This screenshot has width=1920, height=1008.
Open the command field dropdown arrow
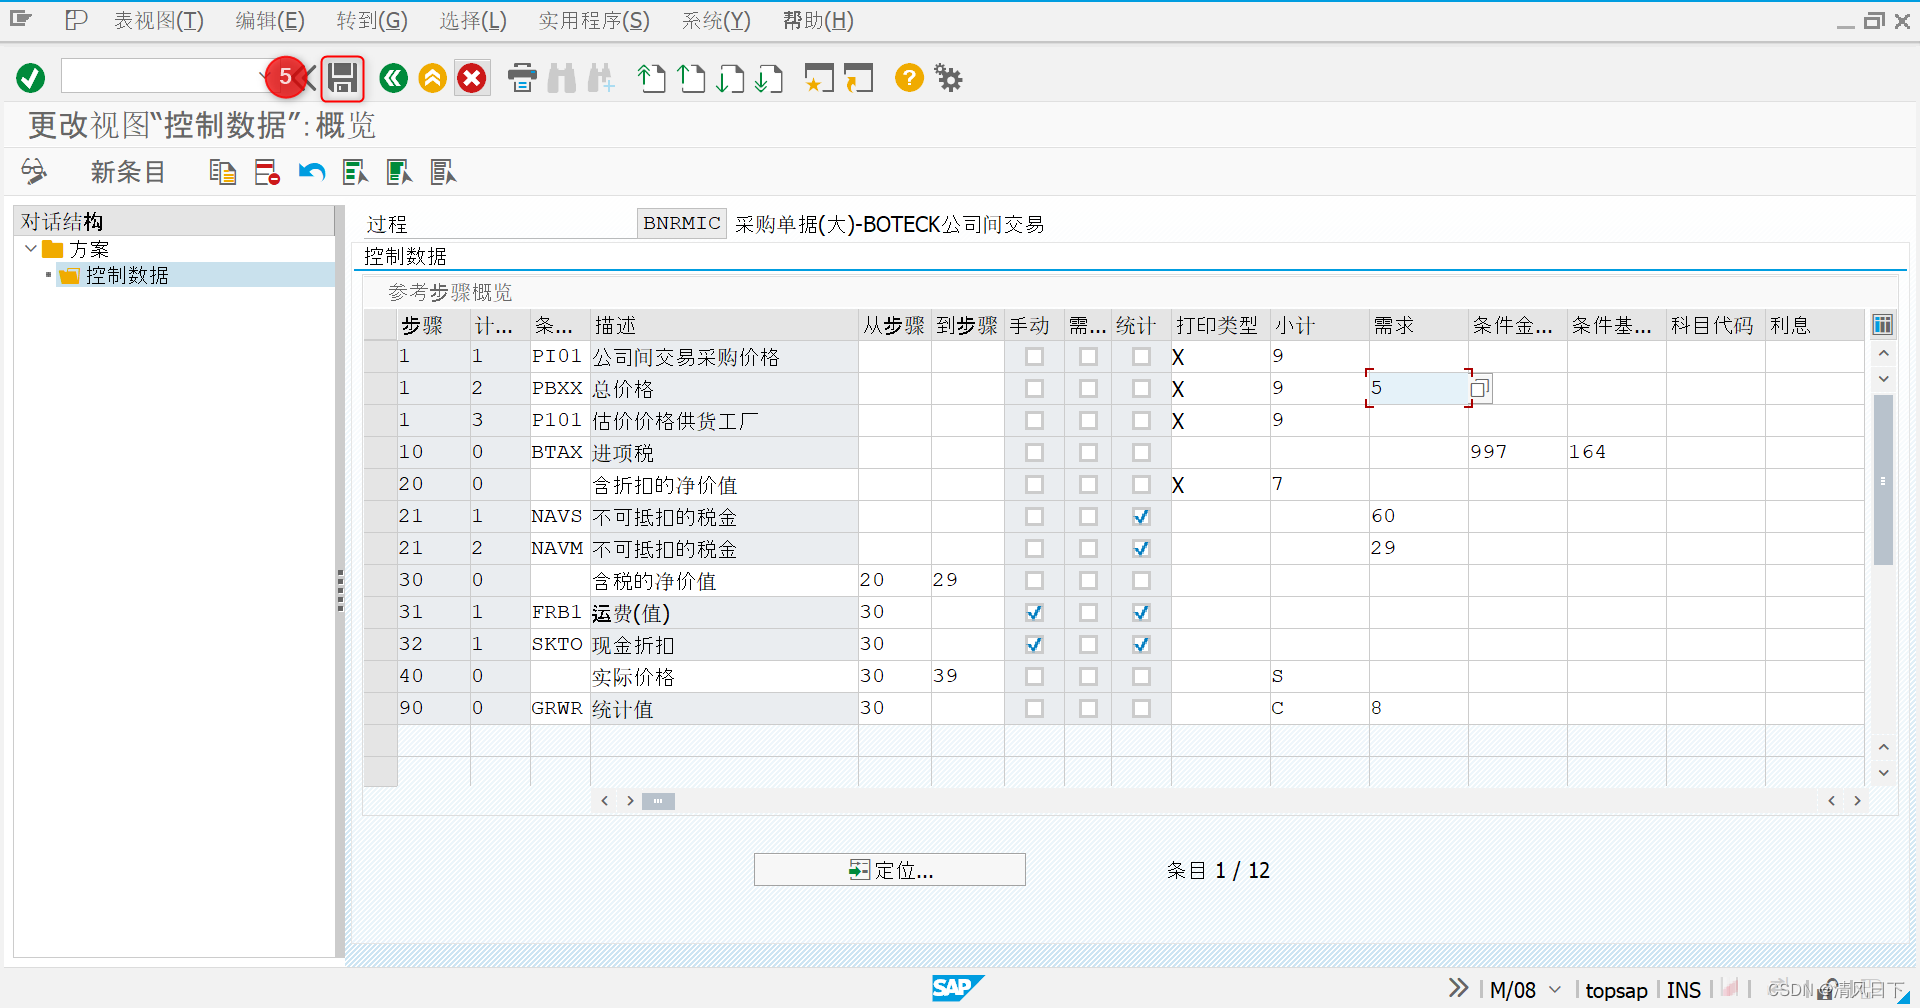click(265, 76)
